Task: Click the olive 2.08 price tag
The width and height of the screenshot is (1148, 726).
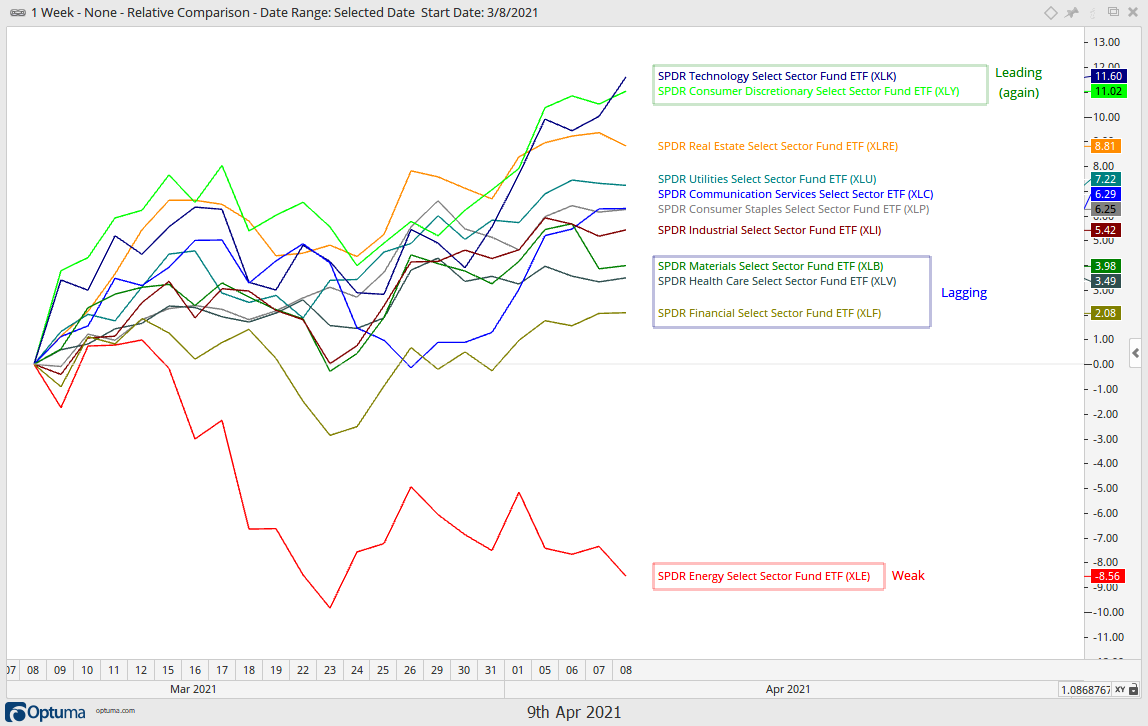Action: (1106, 313)
